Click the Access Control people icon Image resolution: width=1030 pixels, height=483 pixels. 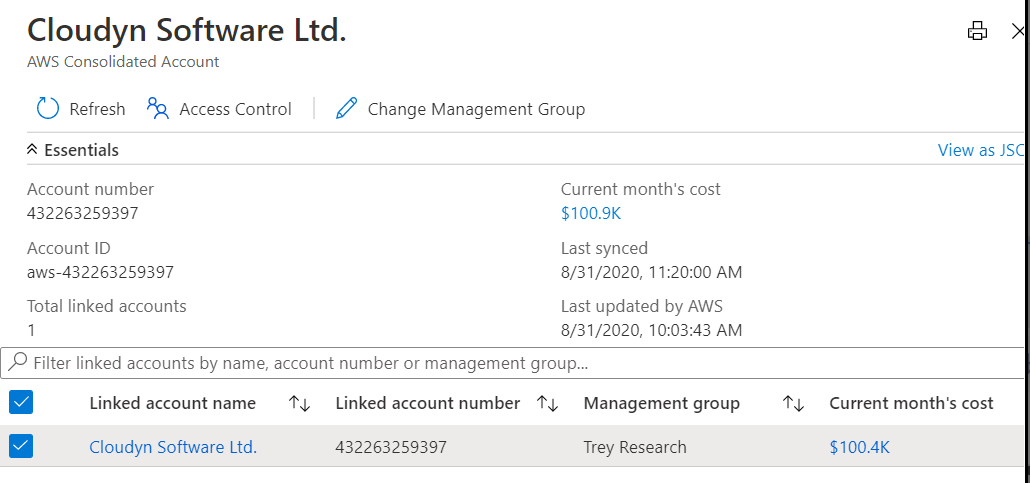(158, 108)
